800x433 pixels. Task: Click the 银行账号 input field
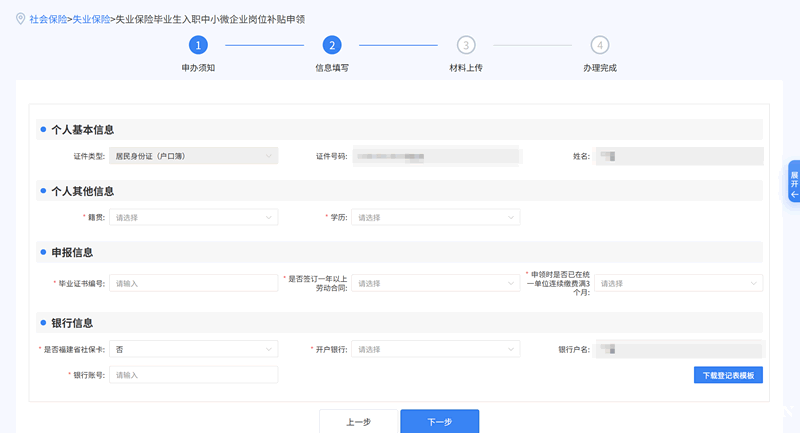[193, 375]
